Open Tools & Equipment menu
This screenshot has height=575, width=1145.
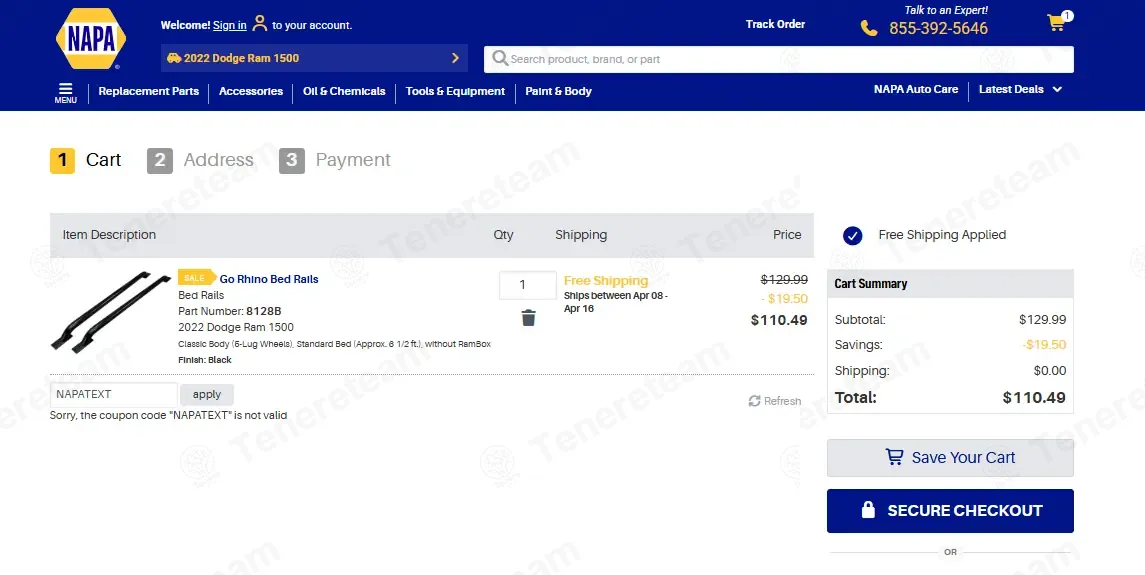455,91
